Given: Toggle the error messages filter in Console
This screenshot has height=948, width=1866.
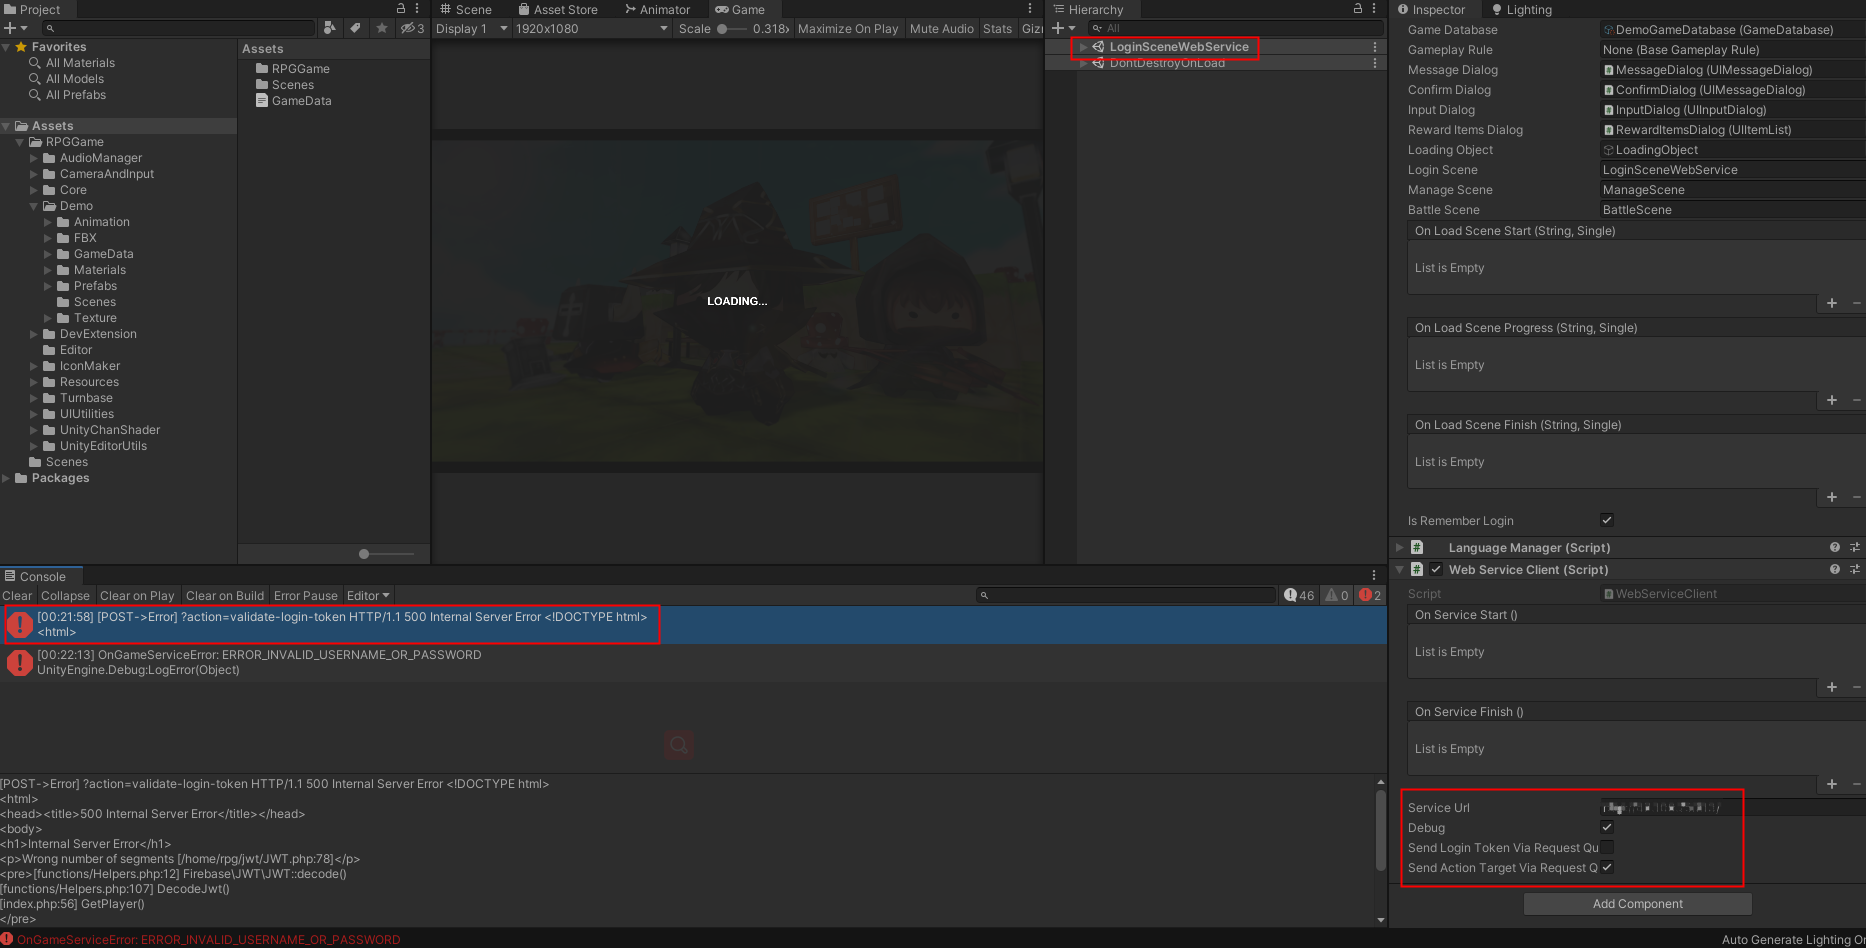Looking at the screenshot, I should (x=1368, y=595).
